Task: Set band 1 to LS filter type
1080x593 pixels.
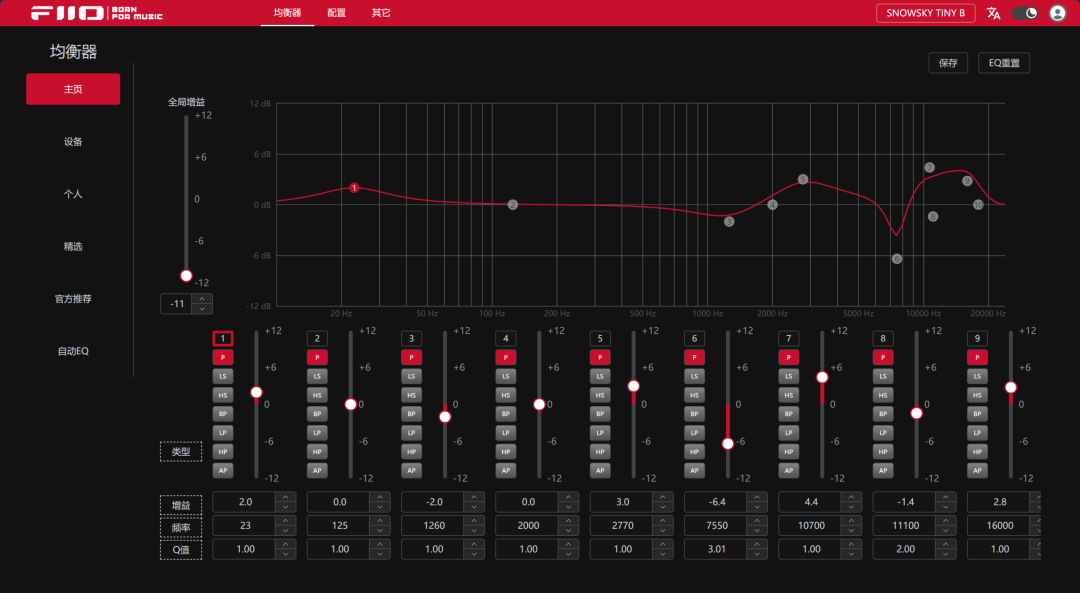Action: (222, 376)
